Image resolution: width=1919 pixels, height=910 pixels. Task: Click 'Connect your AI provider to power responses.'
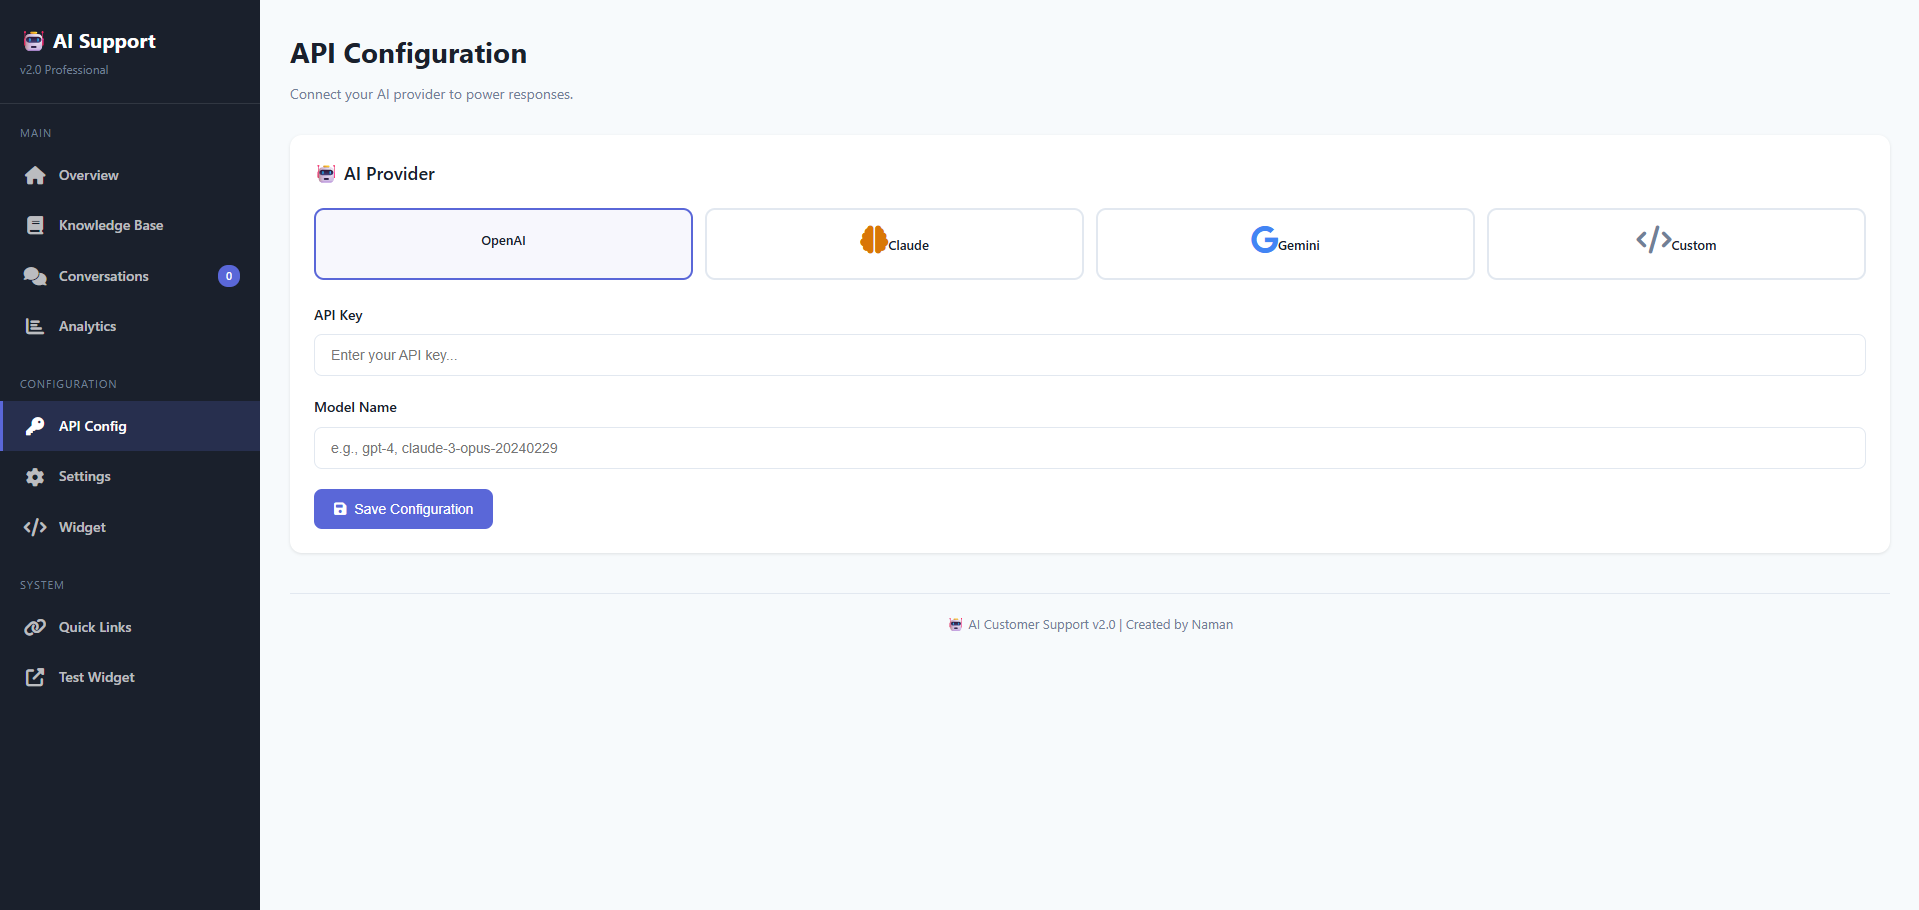431,94
